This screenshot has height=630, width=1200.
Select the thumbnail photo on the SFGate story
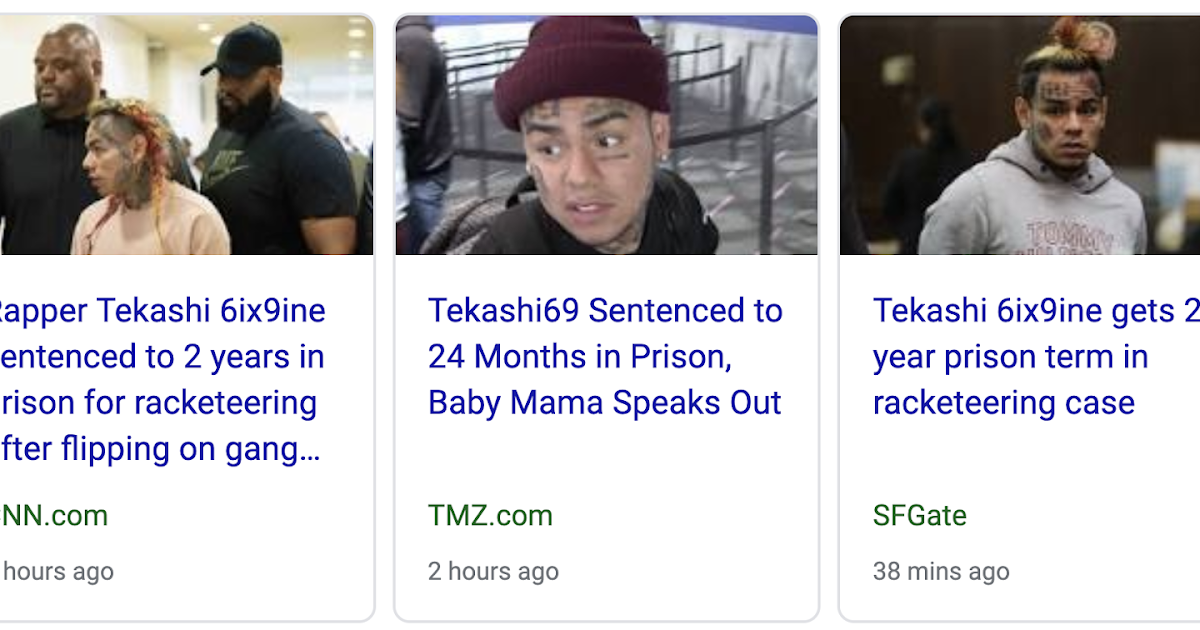pyautogui.click(x=1020, y=131)
